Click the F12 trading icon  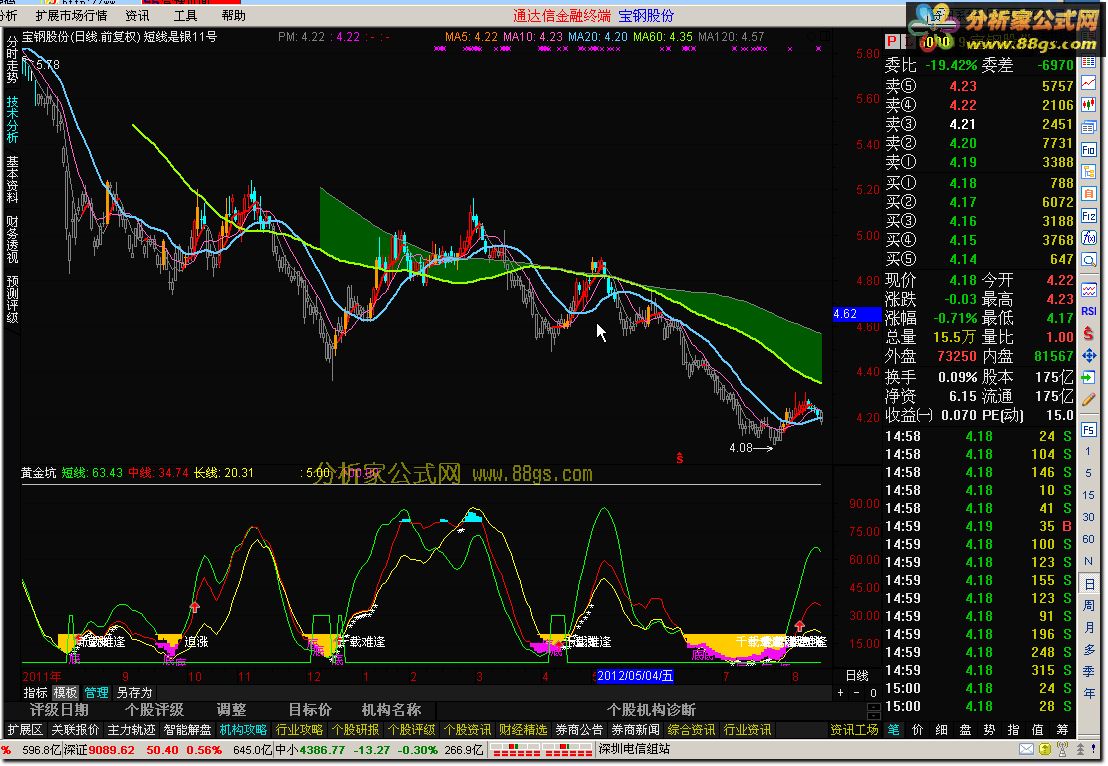click(1089, 216)
